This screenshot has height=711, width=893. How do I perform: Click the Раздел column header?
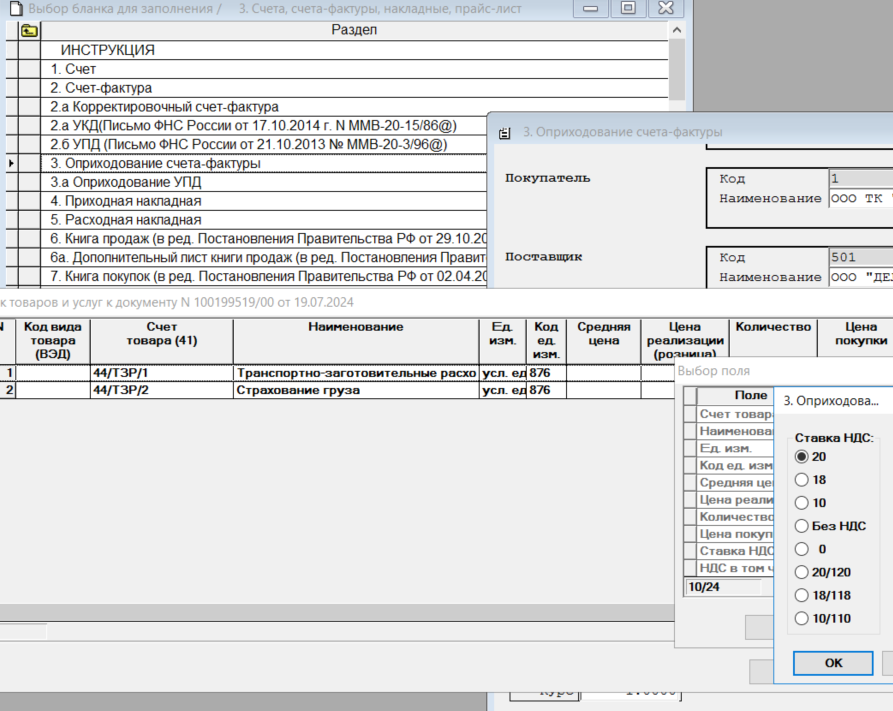tap(354, 30)
